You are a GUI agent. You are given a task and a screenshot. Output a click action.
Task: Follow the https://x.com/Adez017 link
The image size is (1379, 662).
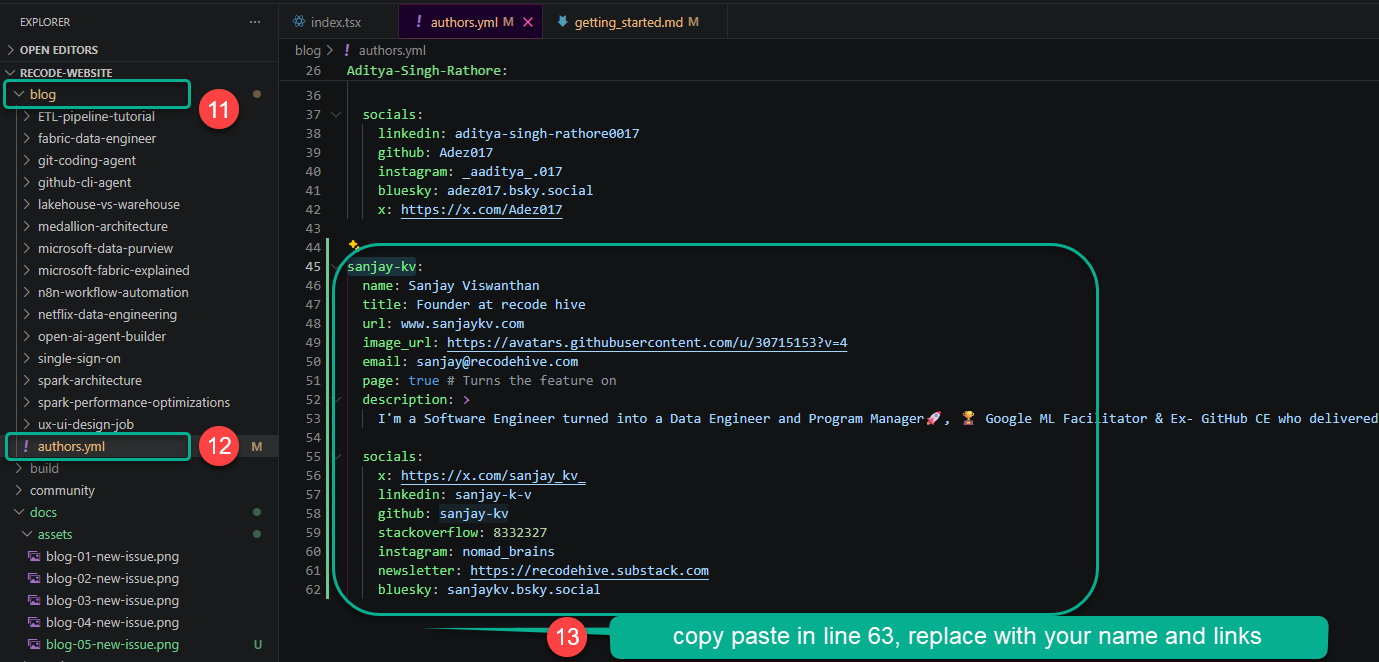[482, 210]
